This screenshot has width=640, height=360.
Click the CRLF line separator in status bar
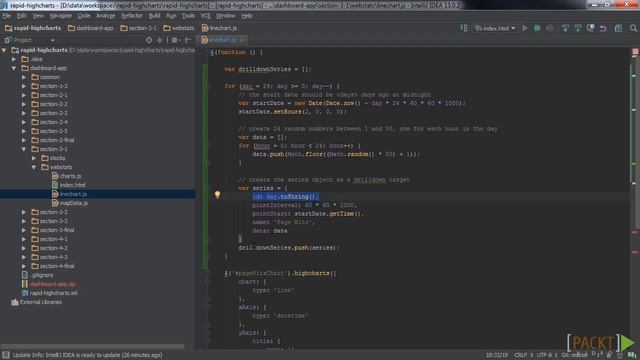(x=523, y=355)
